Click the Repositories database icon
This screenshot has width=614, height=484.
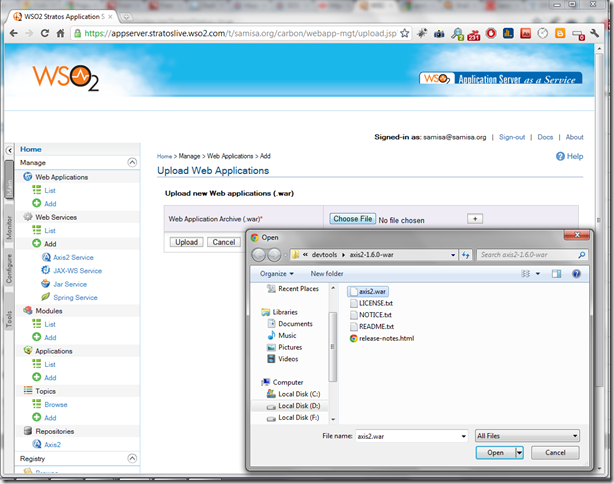point(27,431)
